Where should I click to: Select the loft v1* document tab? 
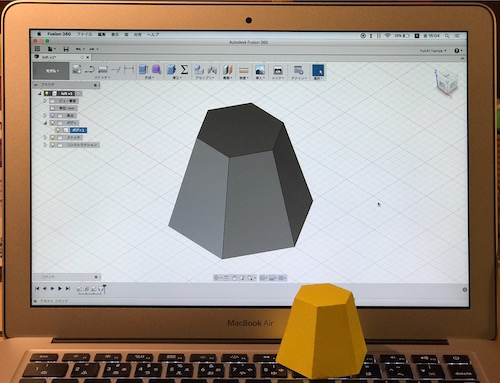pos(62,57)
